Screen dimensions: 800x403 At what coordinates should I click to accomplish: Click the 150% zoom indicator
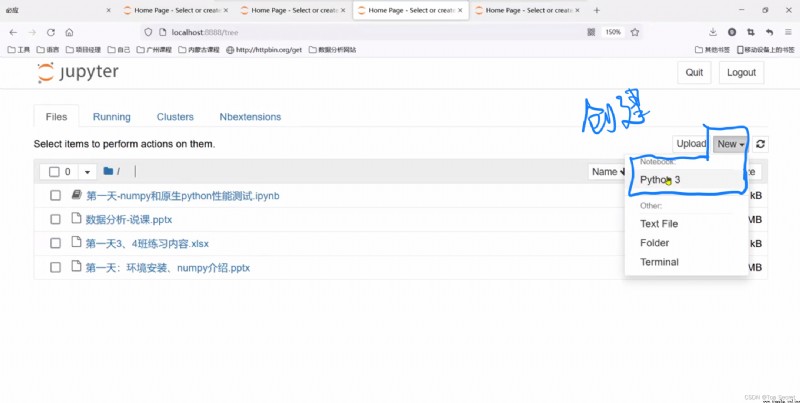pyautogui.click(x=613, y=32)
